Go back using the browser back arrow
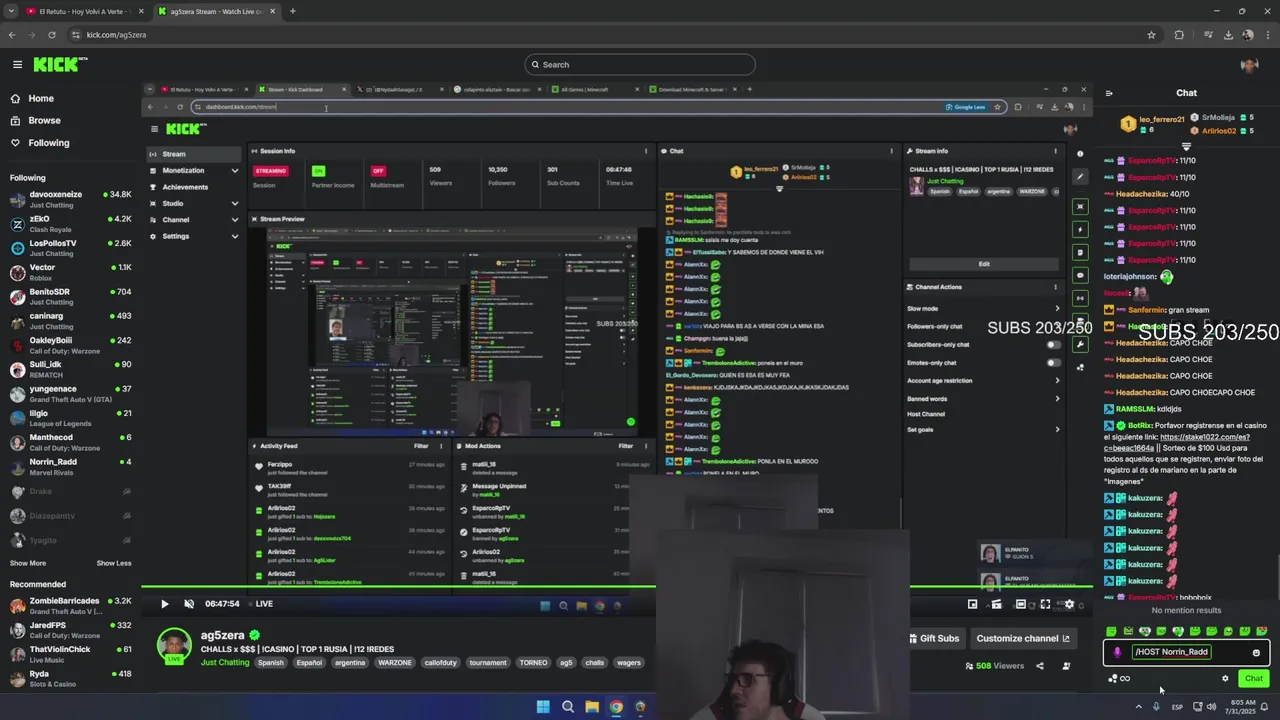The height and width of the screenshot is (720, 1280). [x=12, y=35]
